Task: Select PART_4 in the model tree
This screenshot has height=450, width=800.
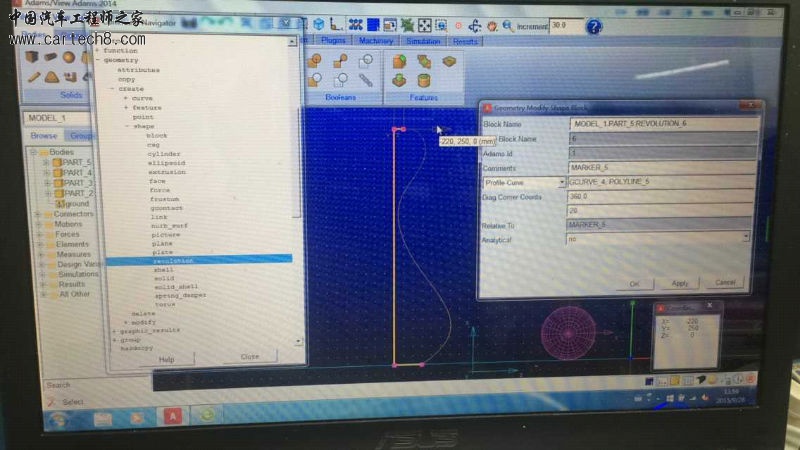Action: point(72,172)
